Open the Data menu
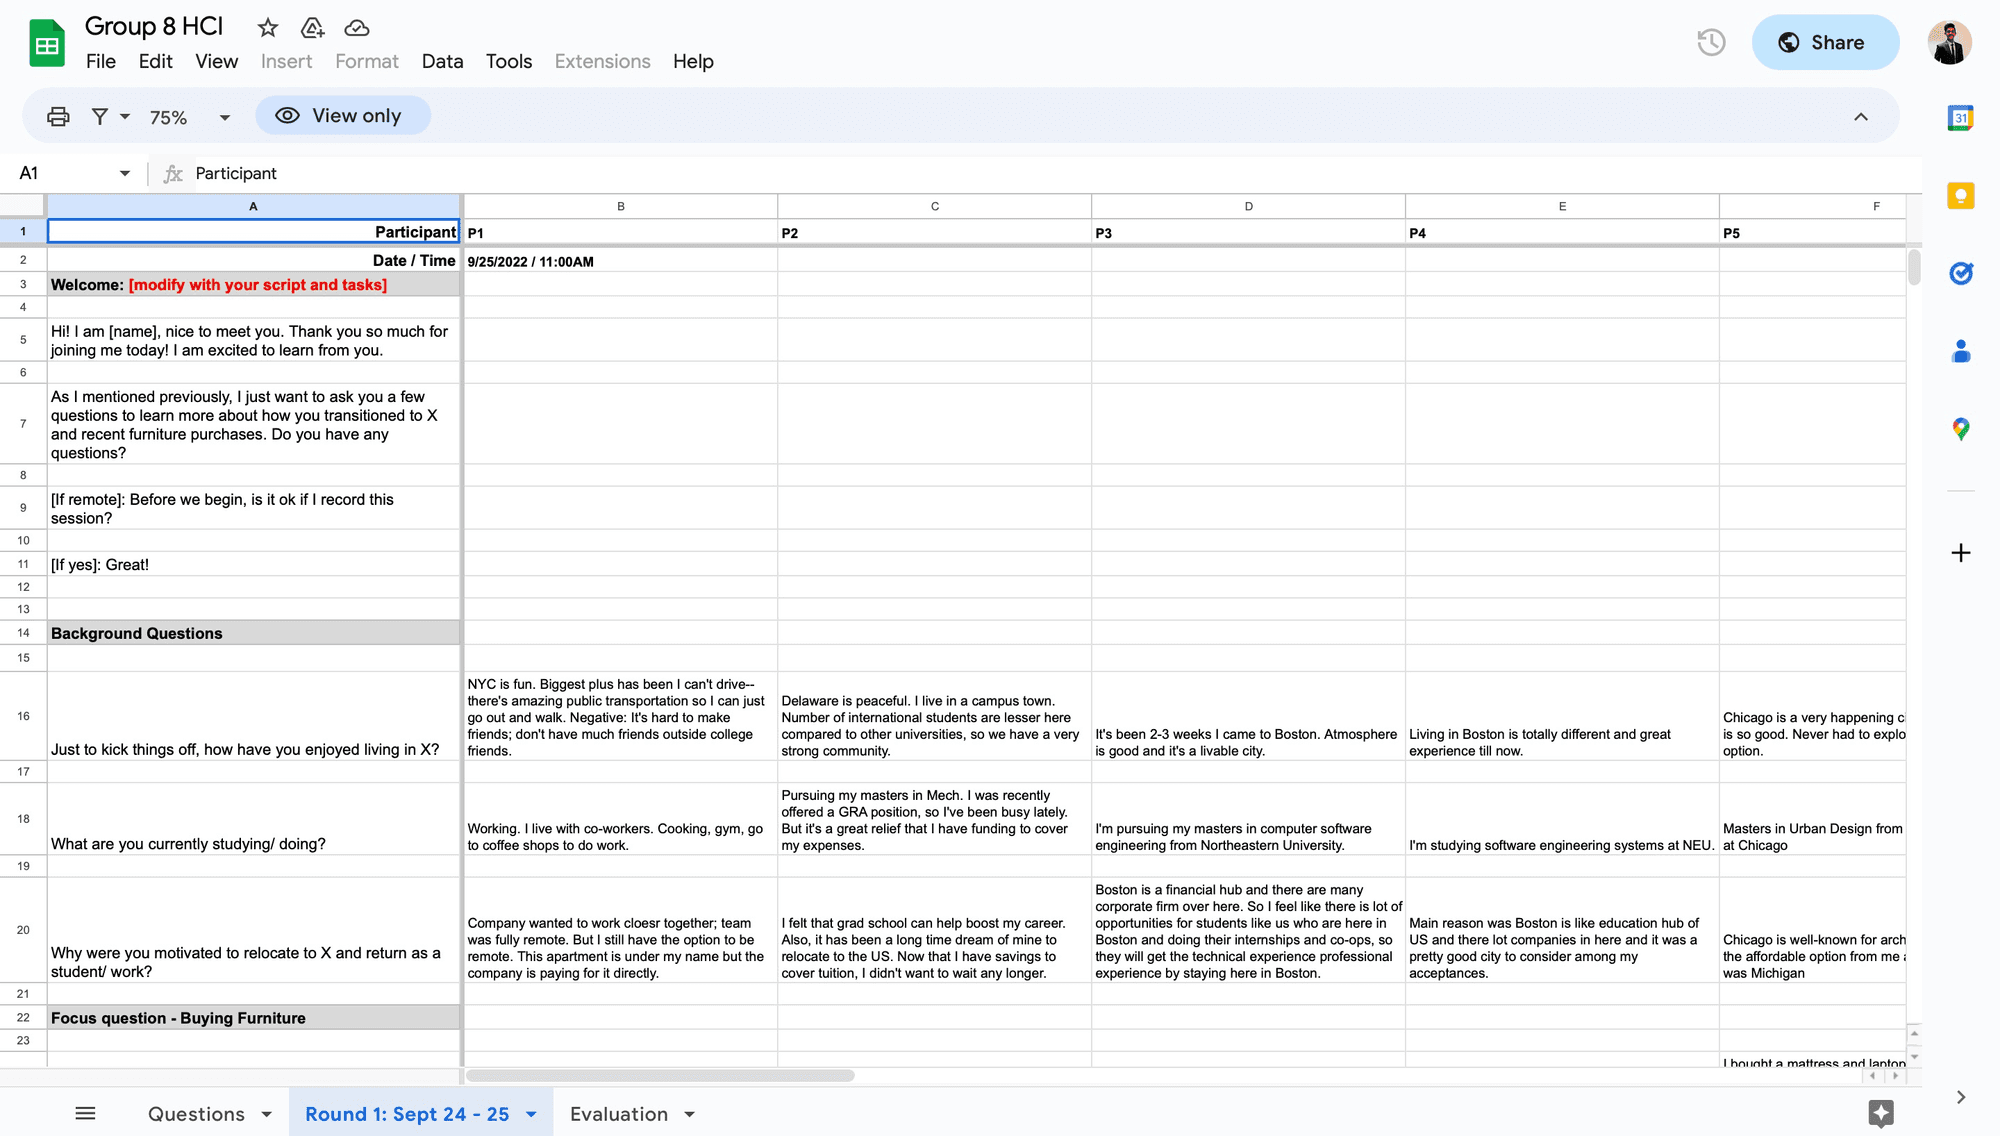 442,62
